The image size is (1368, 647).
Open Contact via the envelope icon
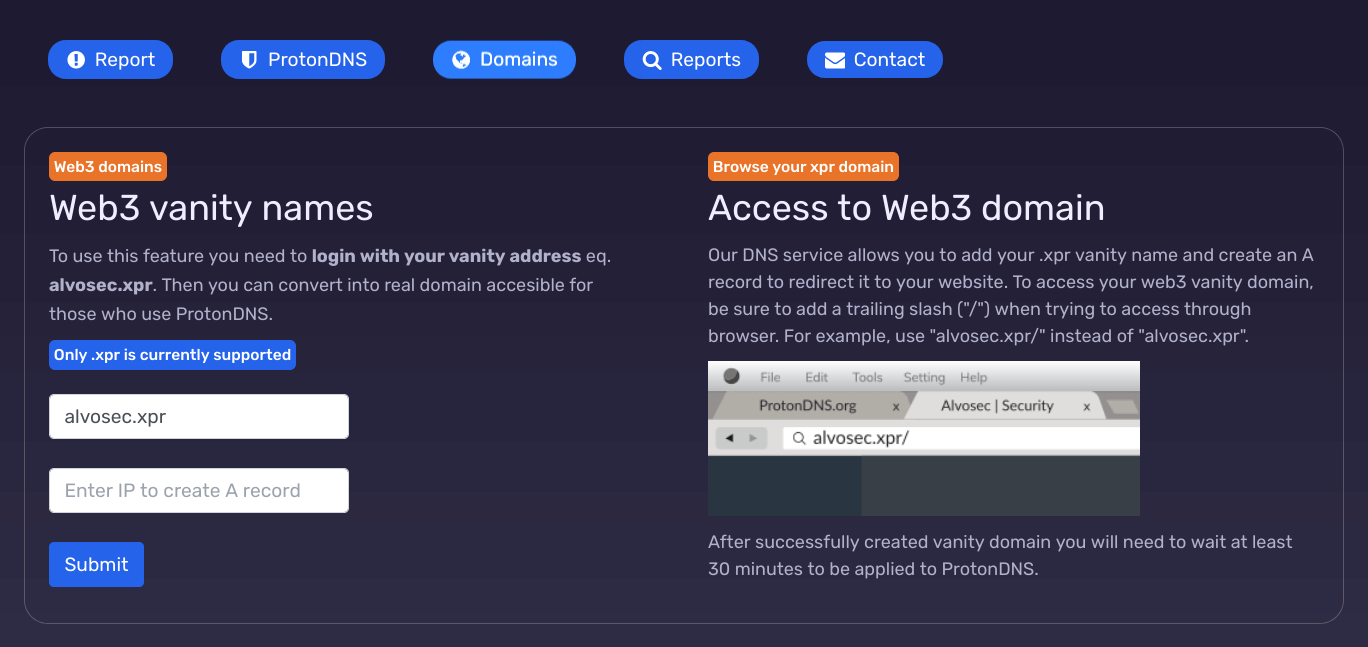pos(835,60)
